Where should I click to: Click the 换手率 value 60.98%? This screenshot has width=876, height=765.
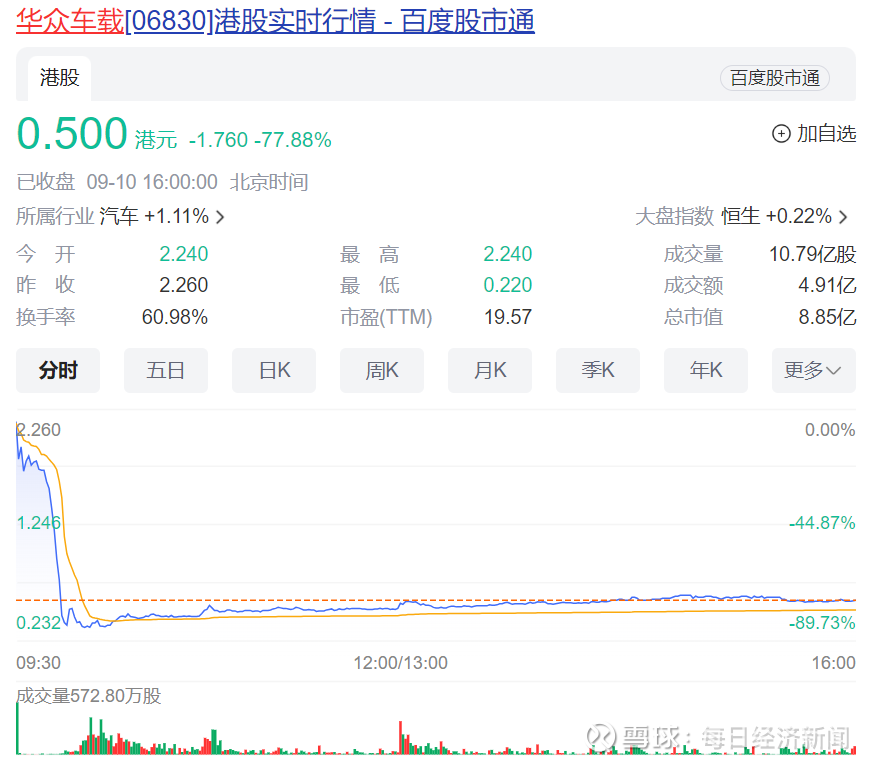tap(175, 317)
